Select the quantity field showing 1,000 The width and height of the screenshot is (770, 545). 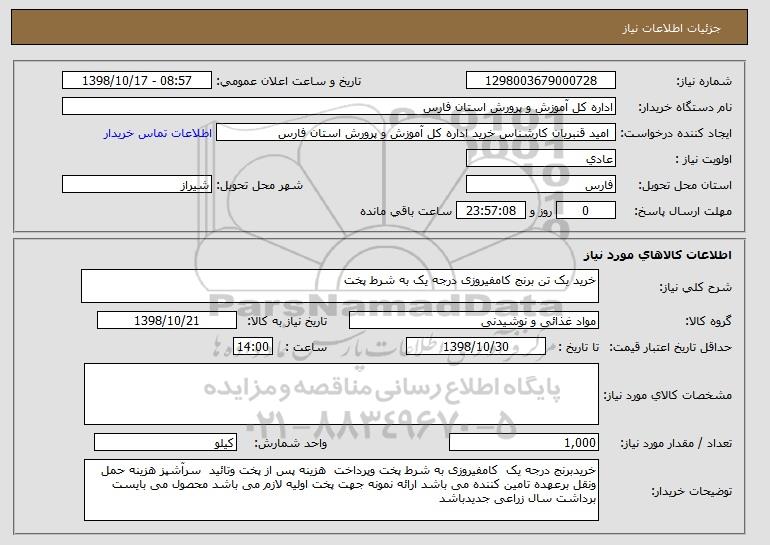click(x=524, y=442)
